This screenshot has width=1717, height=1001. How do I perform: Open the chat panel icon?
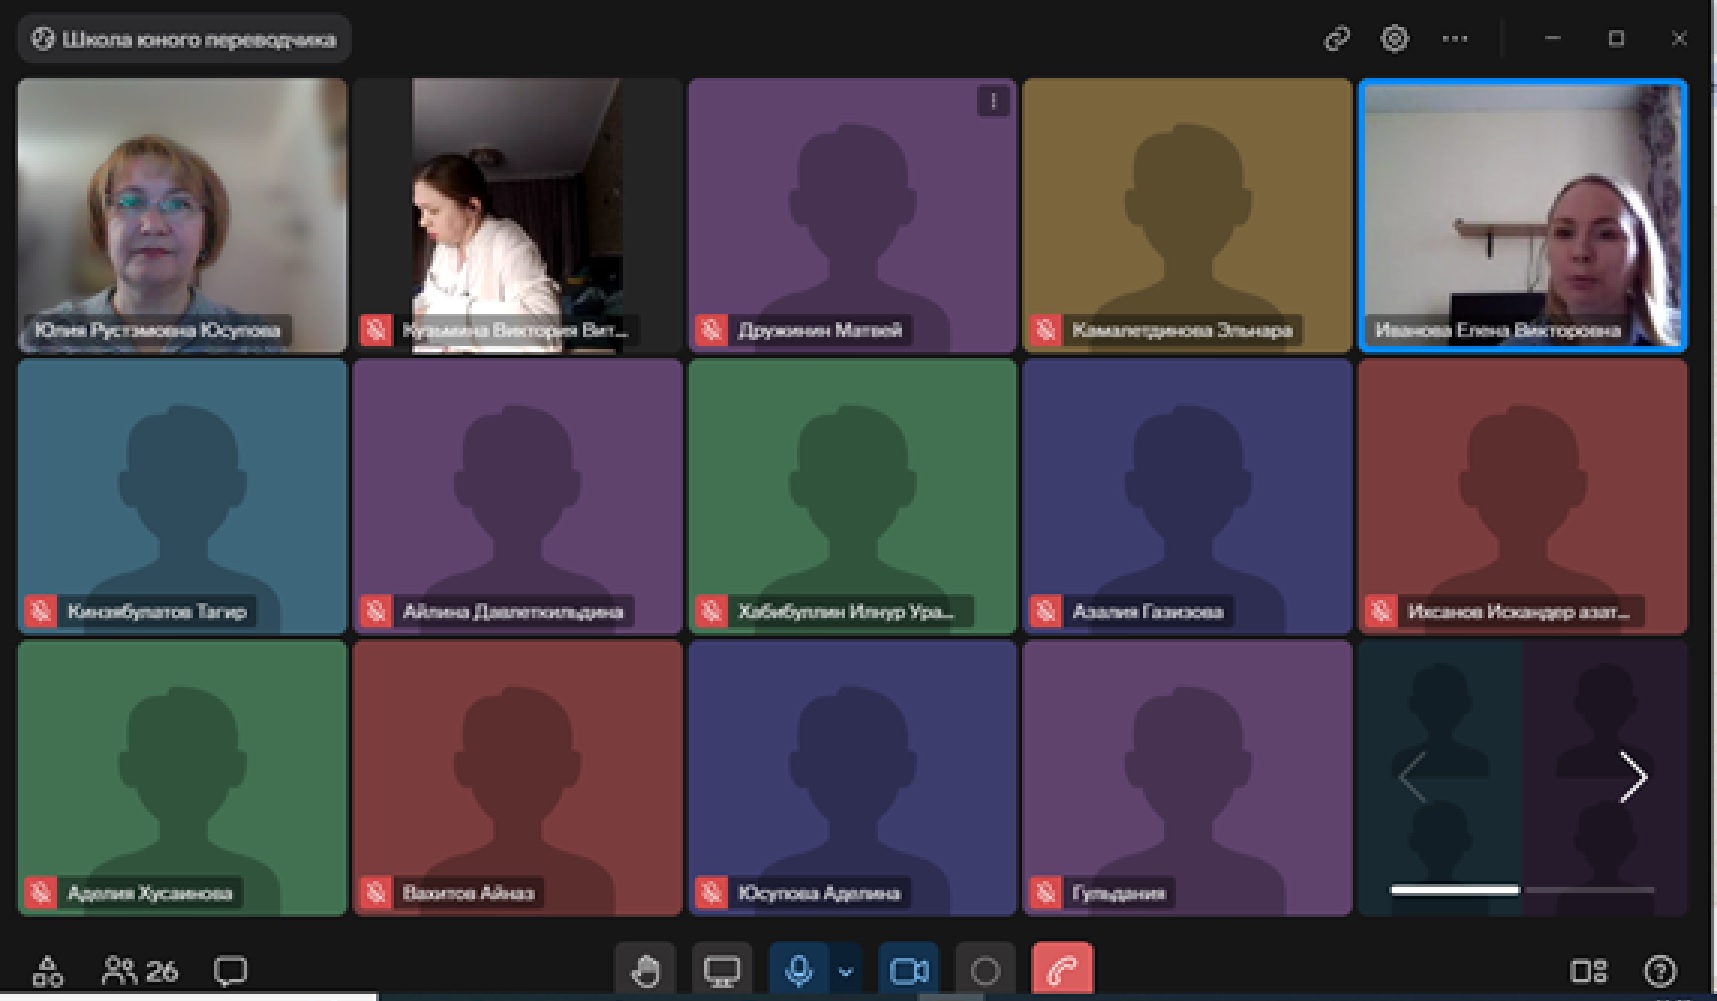tap(230, 970)
